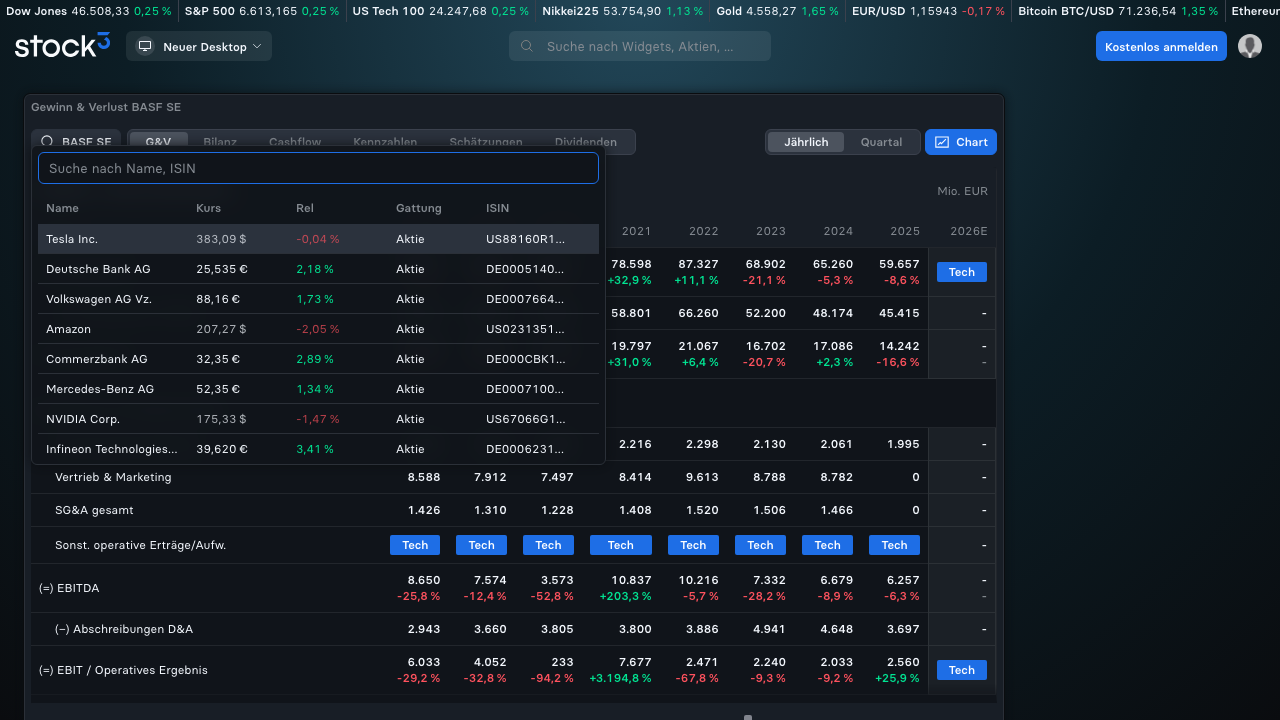
Task: Click Tech in the Sonst. operative 2025 column
Action: click(894, 545)
